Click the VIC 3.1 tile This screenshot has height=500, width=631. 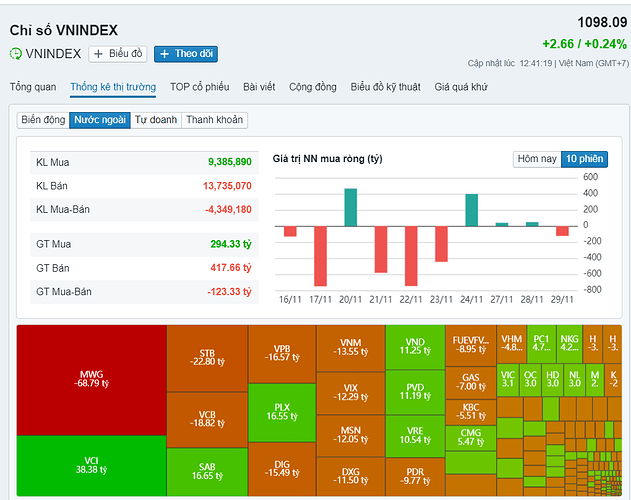click(508, 380)
